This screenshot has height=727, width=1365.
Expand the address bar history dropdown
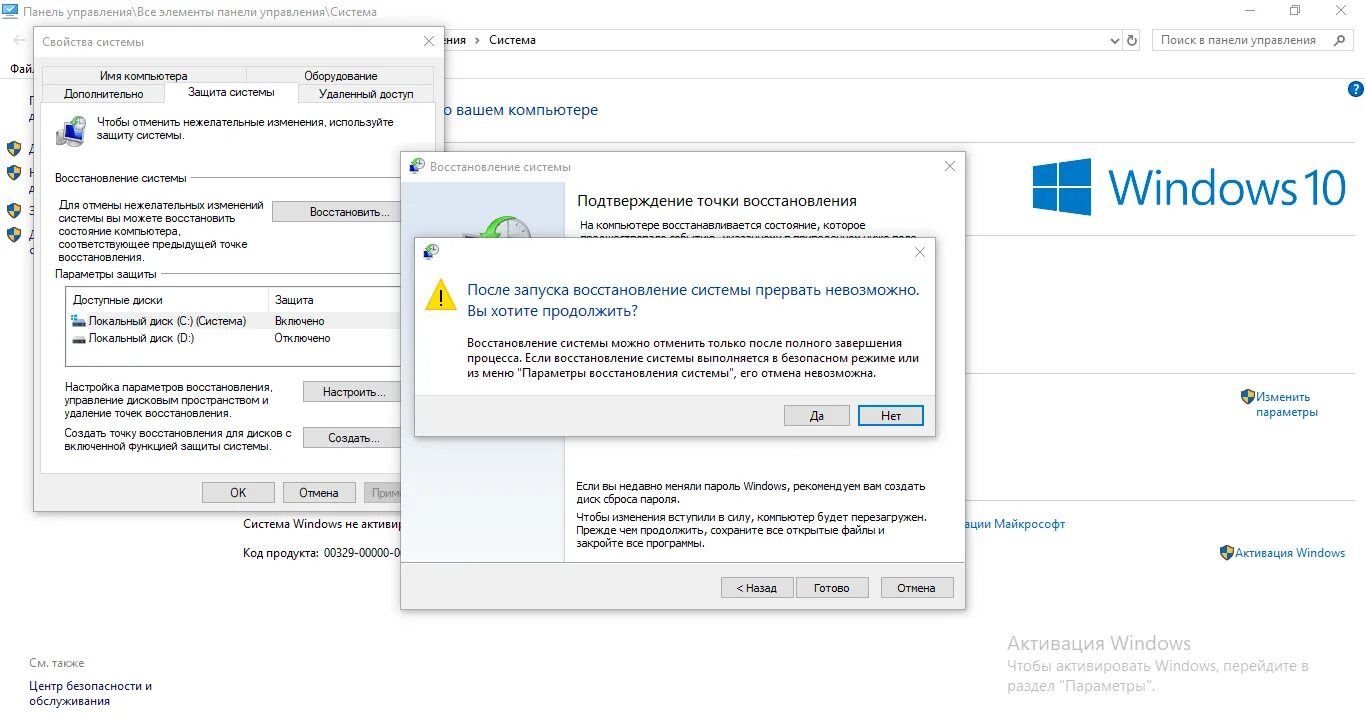point(1115,41)
